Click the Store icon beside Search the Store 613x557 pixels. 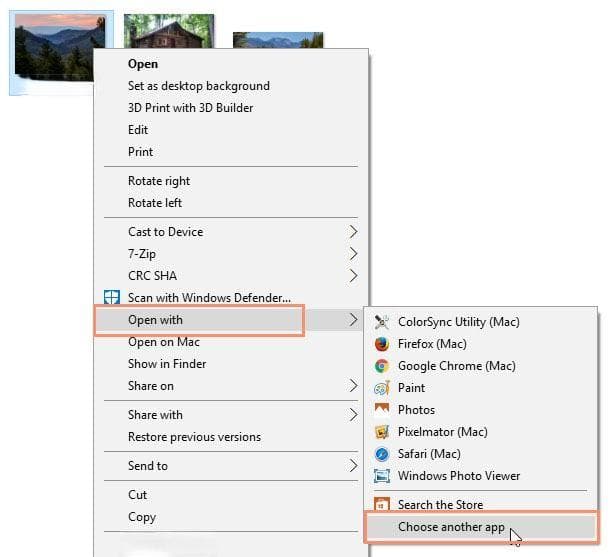tap(382, 503)
